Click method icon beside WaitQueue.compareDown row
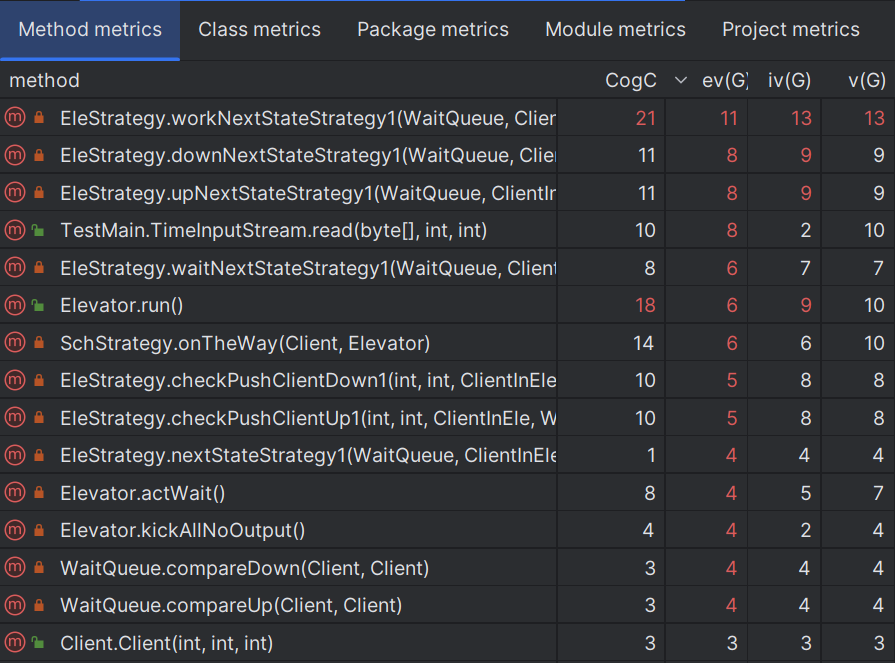The width and height of the screenshot is (895, 663). [14, 568]
